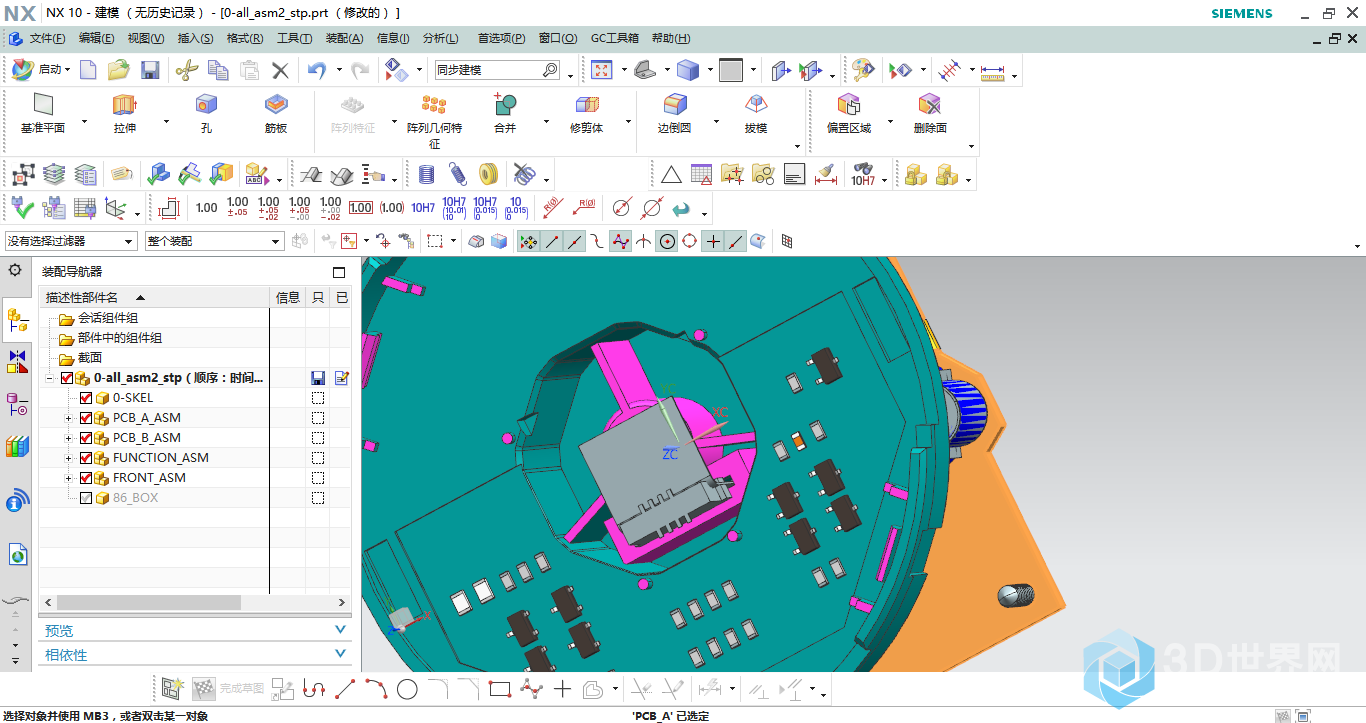Maximize the Assembly Navigator panel
The image size is (1366, 723).
tap(339, 272)
